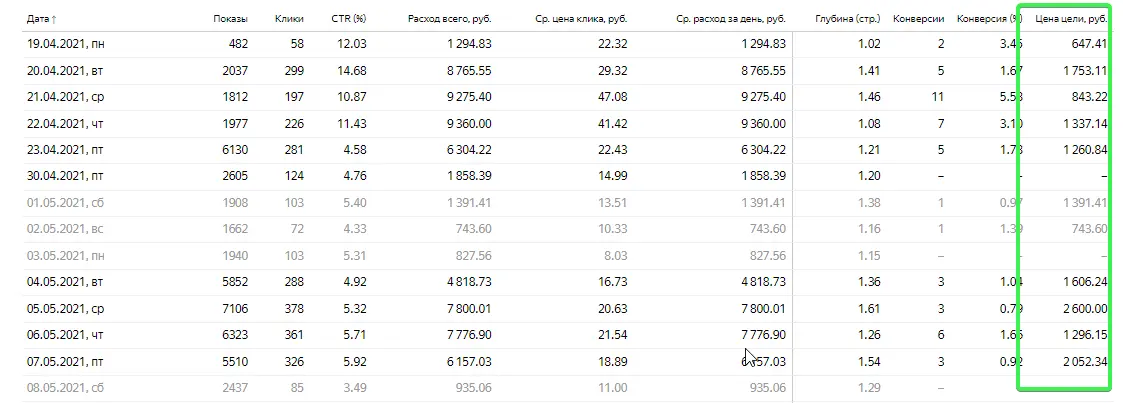Click the CTR (%) column header
Image resolution: width=1123 pixels, height=403 pixels.
click(x=348, y=19)
